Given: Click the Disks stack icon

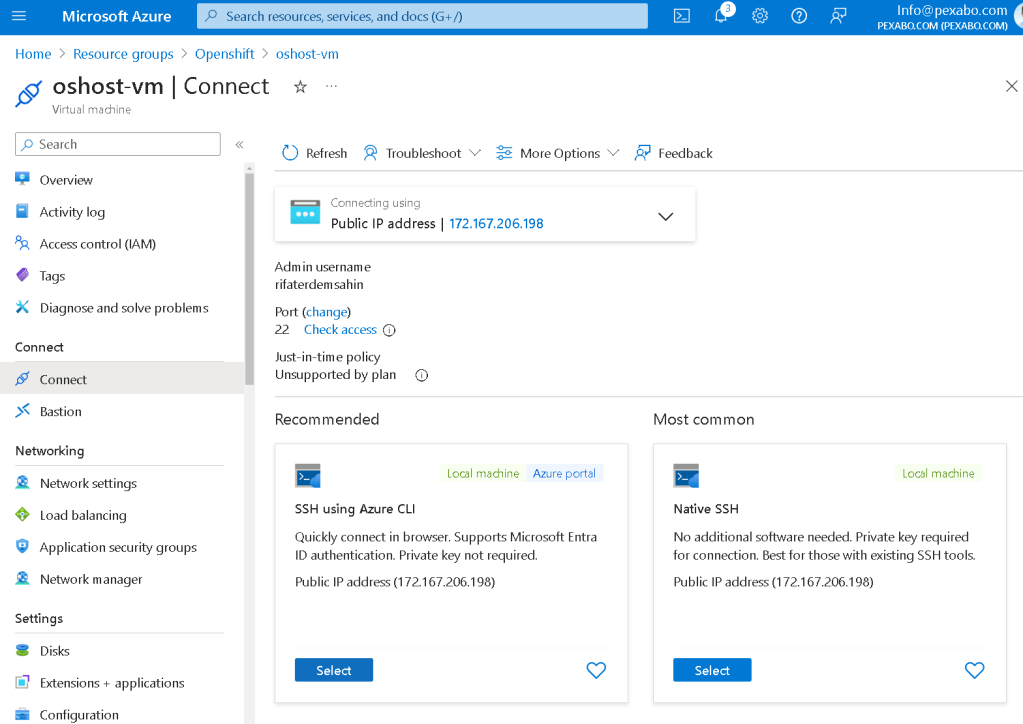Looking at the screenshot, I should (22, 650).
